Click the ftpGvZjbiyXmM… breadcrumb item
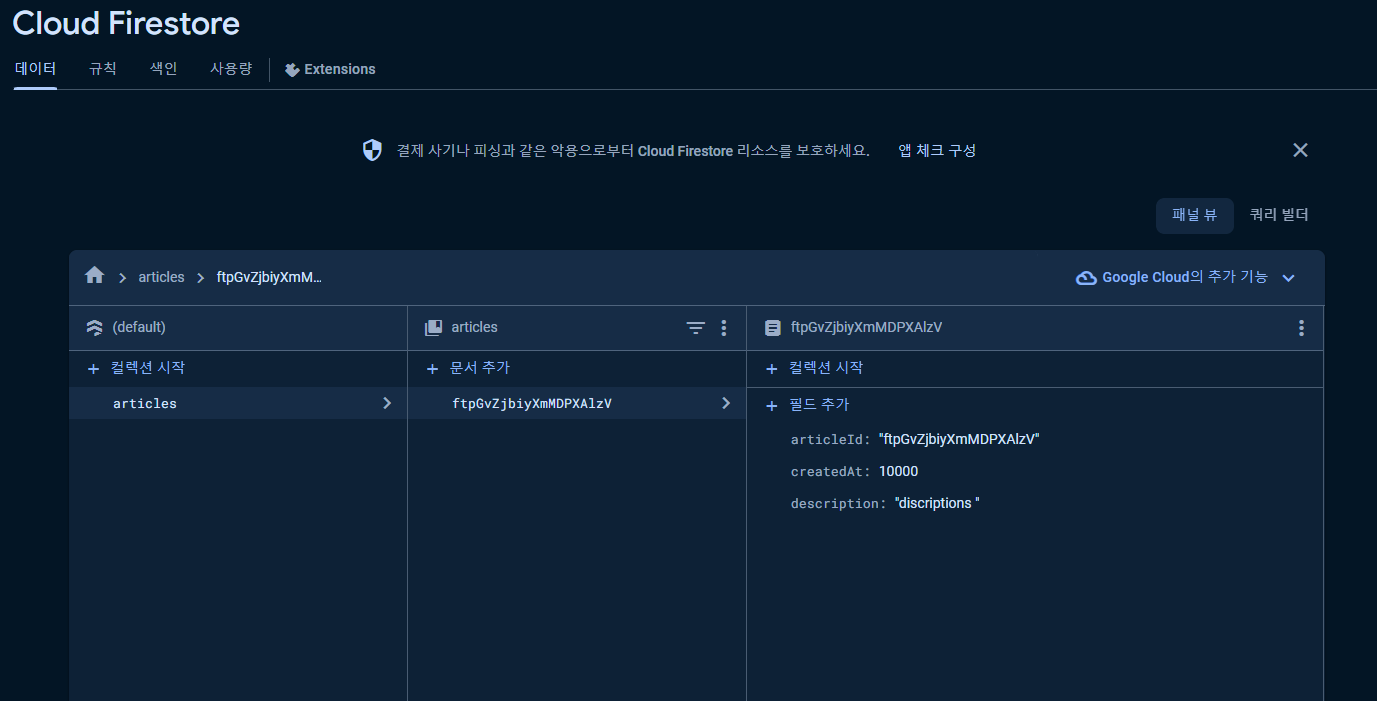Screen dimensions: 1377x701 (270, 277)
